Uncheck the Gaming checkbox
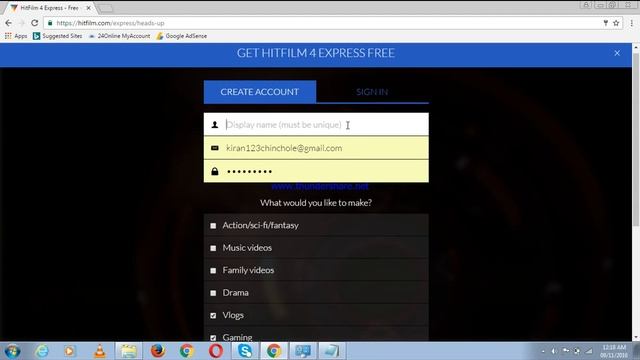This screenshot has width=640, height=360. coord(213,338)
